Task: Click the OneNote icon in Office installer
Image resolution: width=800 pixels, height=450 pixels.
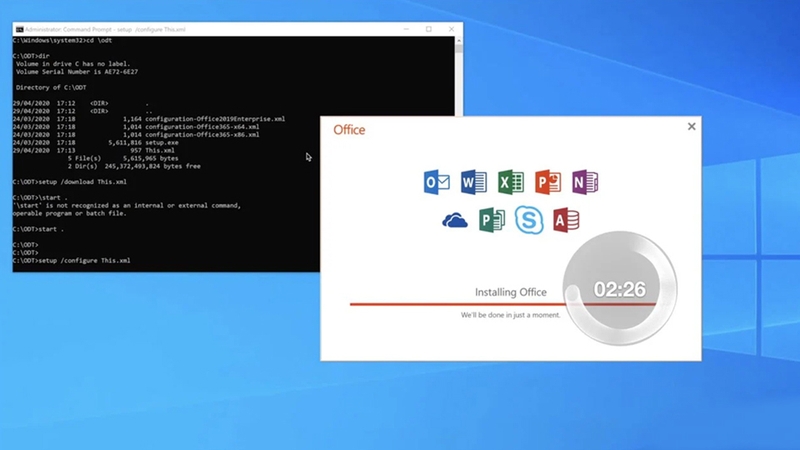Action: [x=585, y=182]
